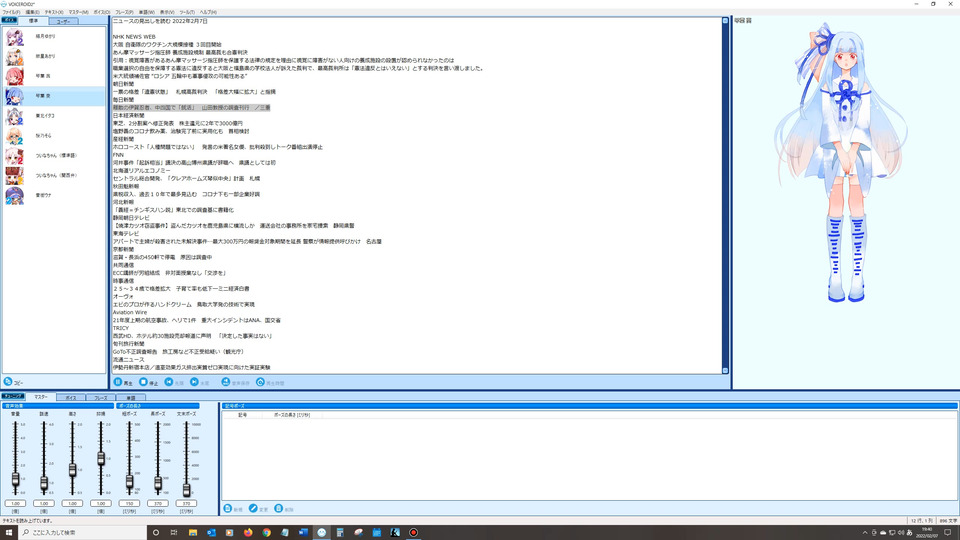Switch to the ユーザー voice preset tab
The image size is (960, 540).
(63, 21)
